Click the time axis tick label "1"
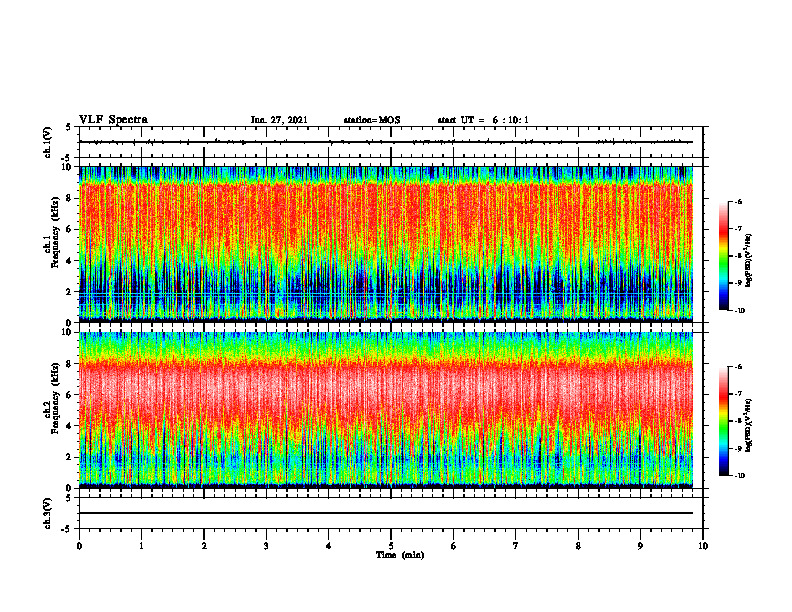This screenshot has height=612, width=792. point(141,546)
